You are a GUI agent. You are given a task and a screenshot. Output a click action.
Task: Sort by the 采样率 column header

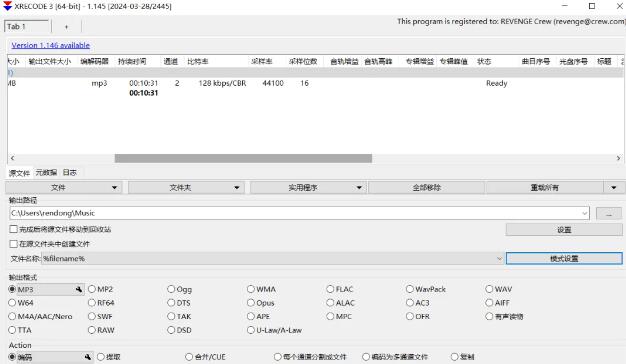[262, 61]
